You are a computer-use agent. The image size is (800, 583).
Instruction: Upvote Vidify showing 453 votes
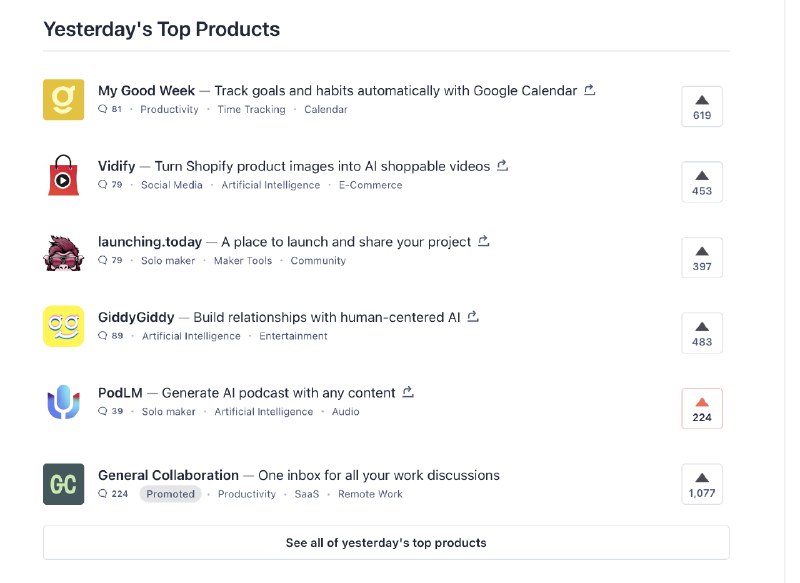coord(702,182)
